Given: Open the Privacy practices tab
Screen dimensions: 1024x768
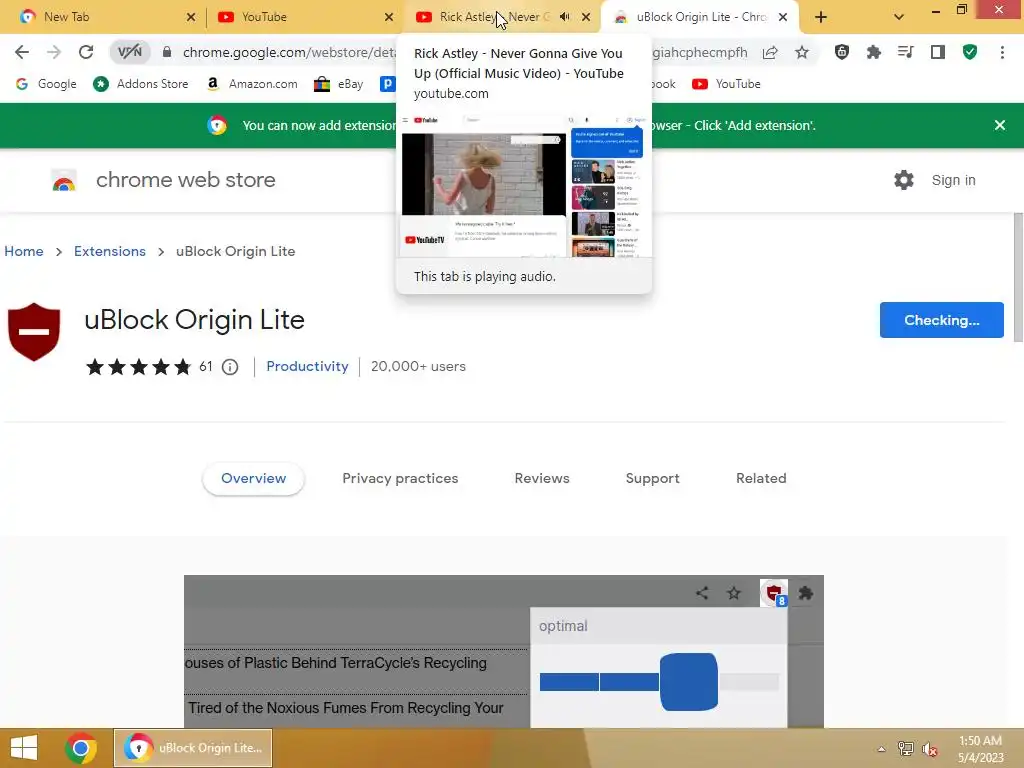Looking at the screenshot, I should (400, 479).
